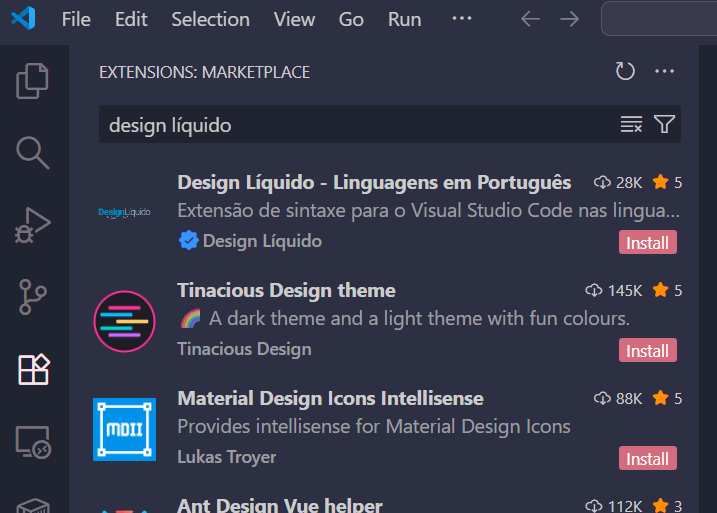This screenshot has height=513, width=717.
Task: Click the Design Líquido logo thumbnail
Action: click(x=124, y=212)
